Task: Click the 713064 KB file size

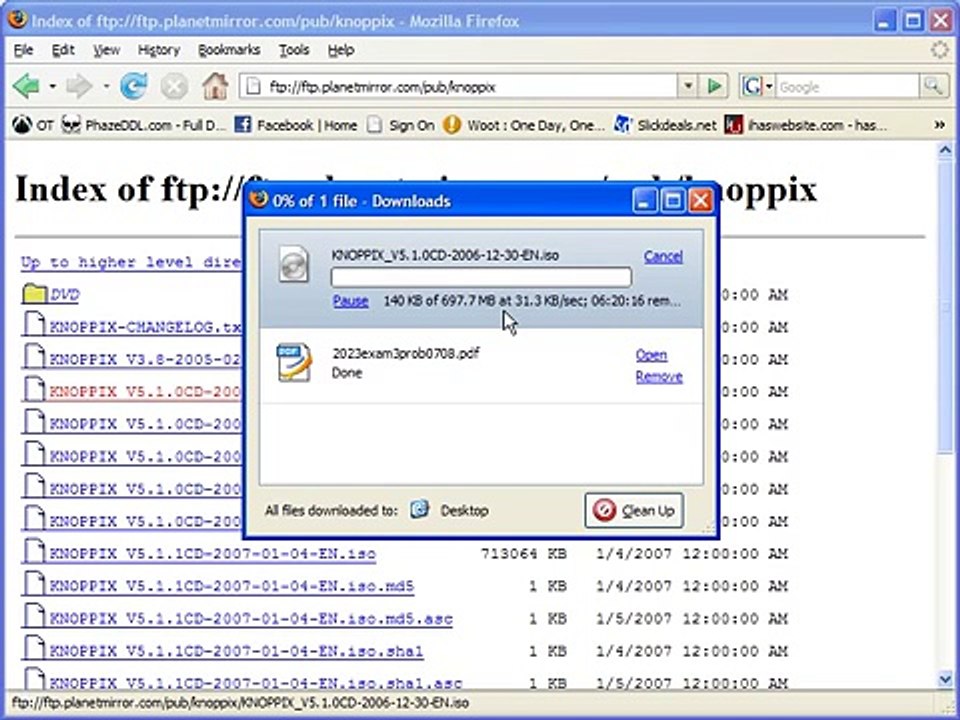Action: click(523, 554)
